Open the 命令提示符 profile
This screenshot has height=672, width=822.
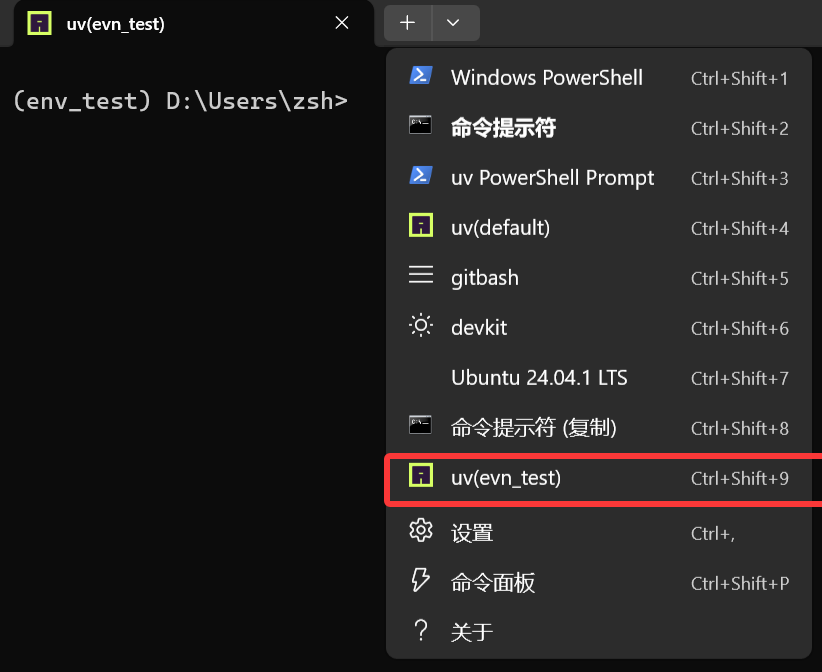point(599,128)
